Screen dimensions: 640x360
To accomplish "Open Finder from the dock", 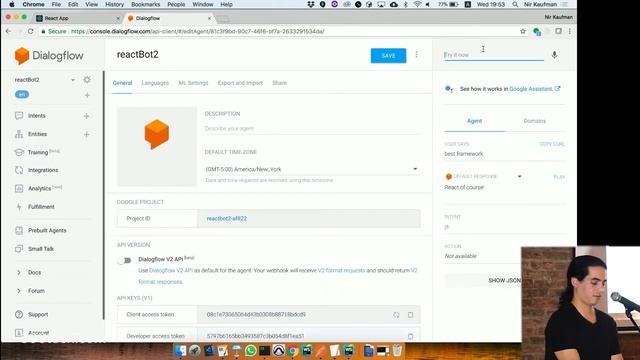I will [180, 351].
